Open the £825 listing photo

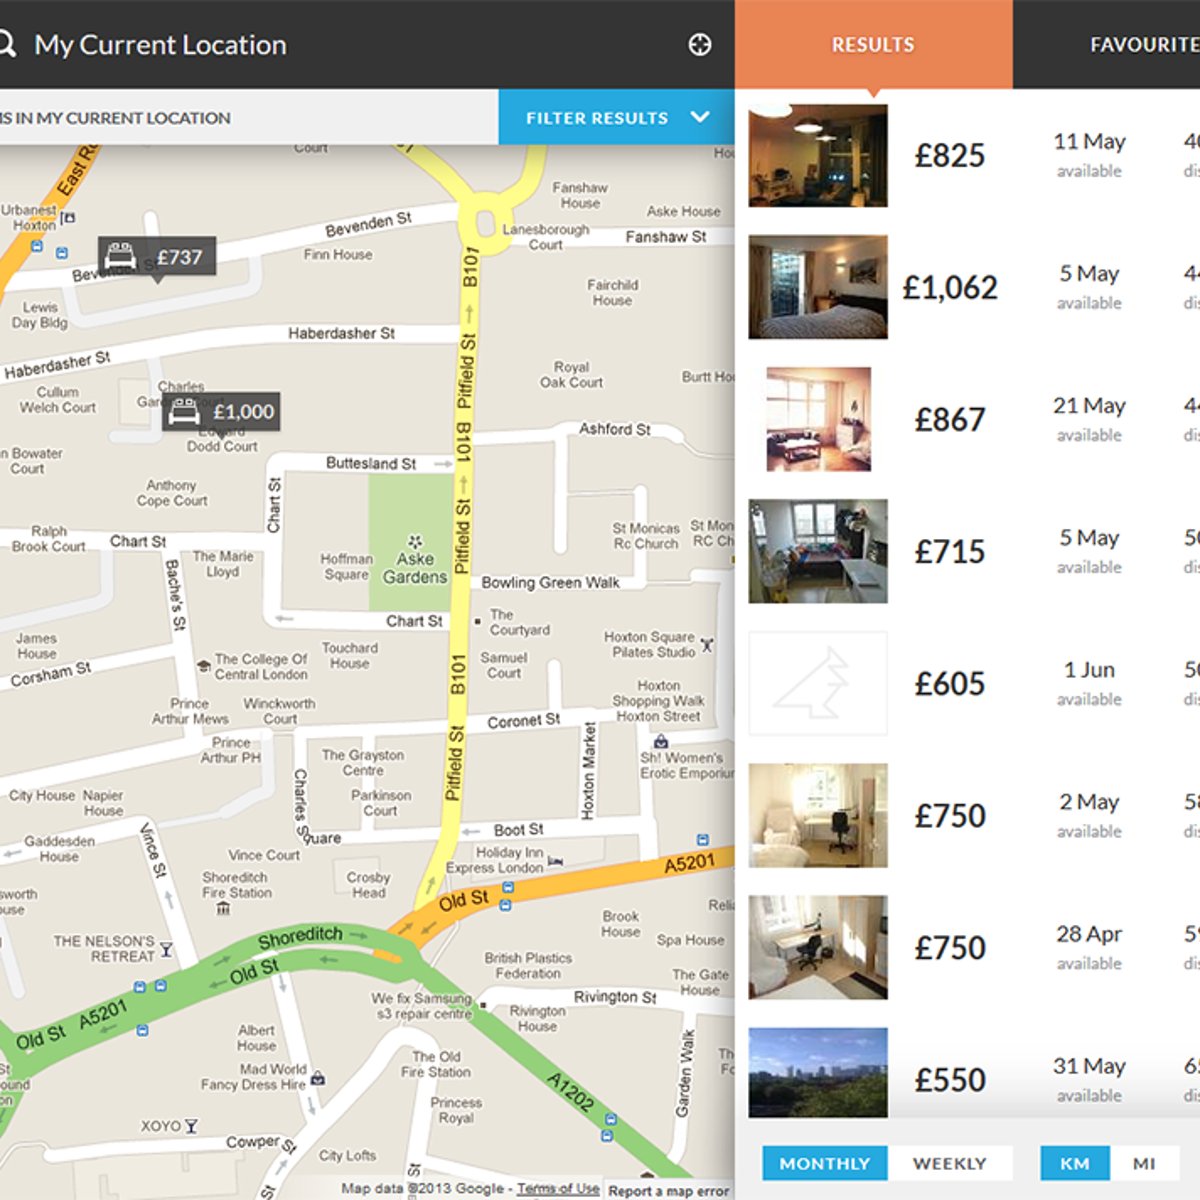pyautogui.click(x=818, y=156)
